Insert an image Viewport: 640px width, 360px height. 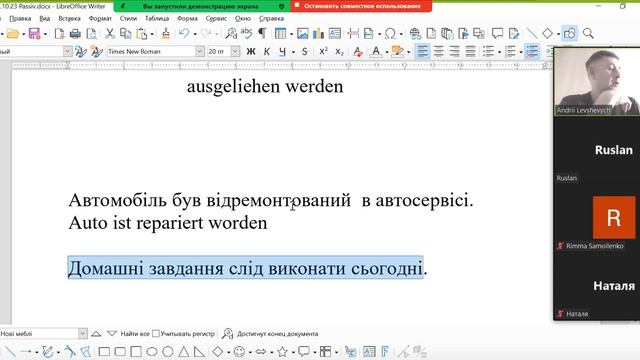click(x=302, y=33)
